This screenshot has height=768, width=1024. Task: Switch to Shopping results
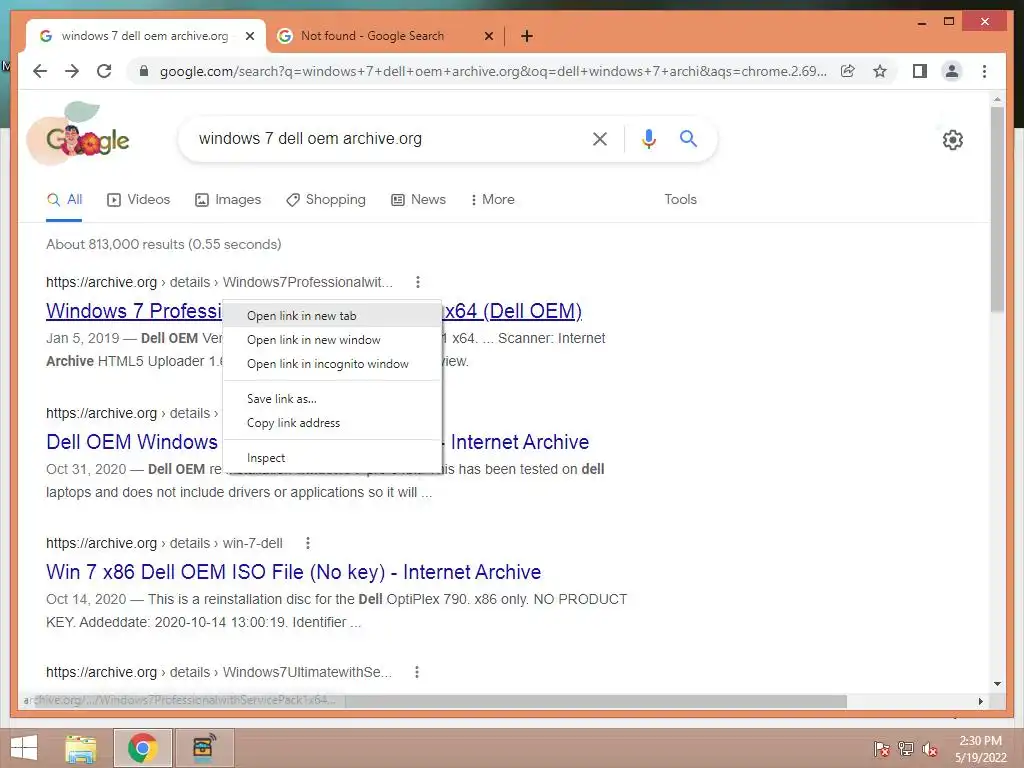click(x=326, y=200)
